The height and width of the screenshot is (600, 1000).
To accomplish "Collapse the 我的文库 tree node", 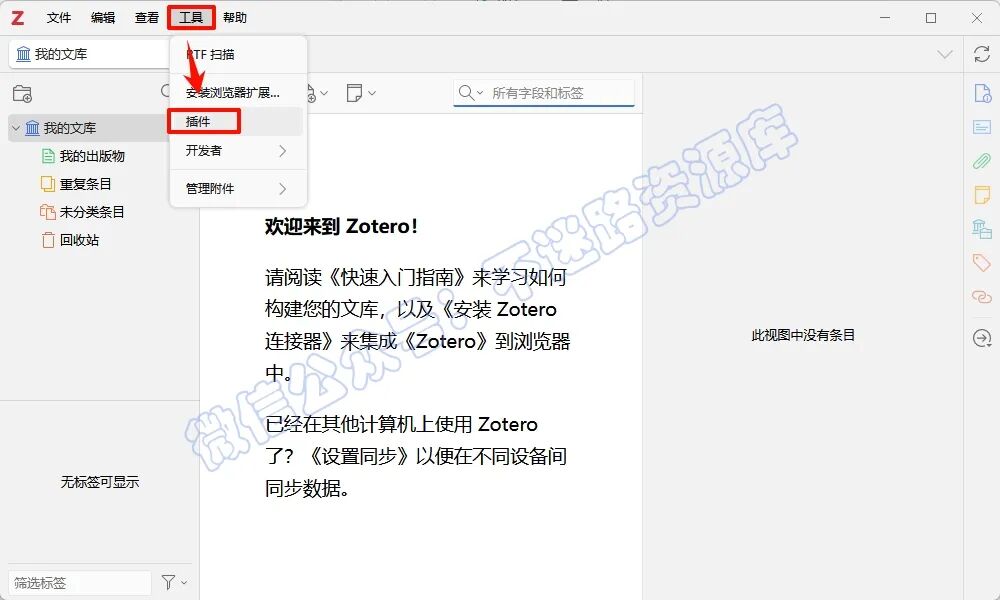I will pyautogui.click(x=16, y=128).
